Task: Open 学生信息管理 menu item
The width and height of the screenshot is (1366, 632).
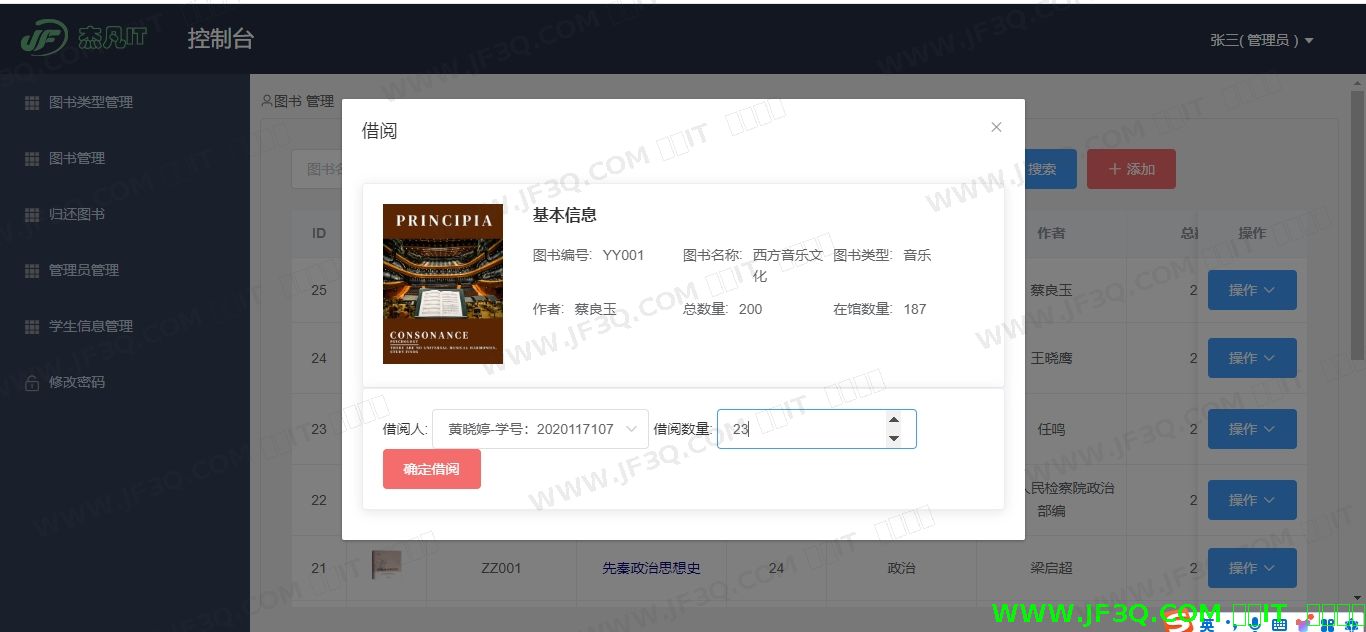Action: point(90,326)
